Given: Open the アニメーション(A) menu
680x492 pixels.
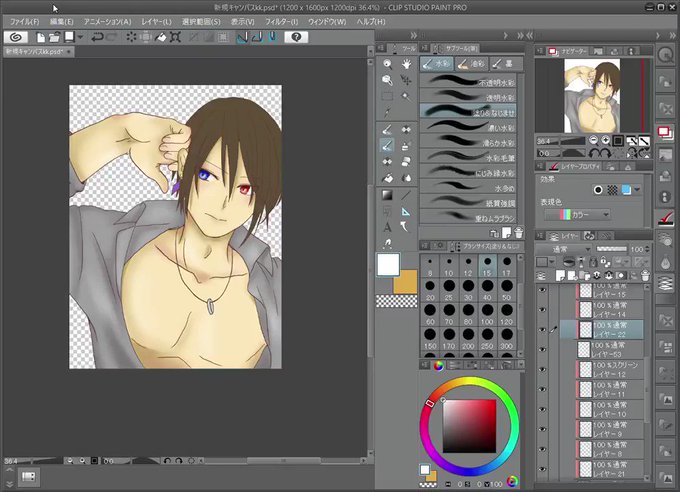Looking at the screenshot, I should coord(108,21).
